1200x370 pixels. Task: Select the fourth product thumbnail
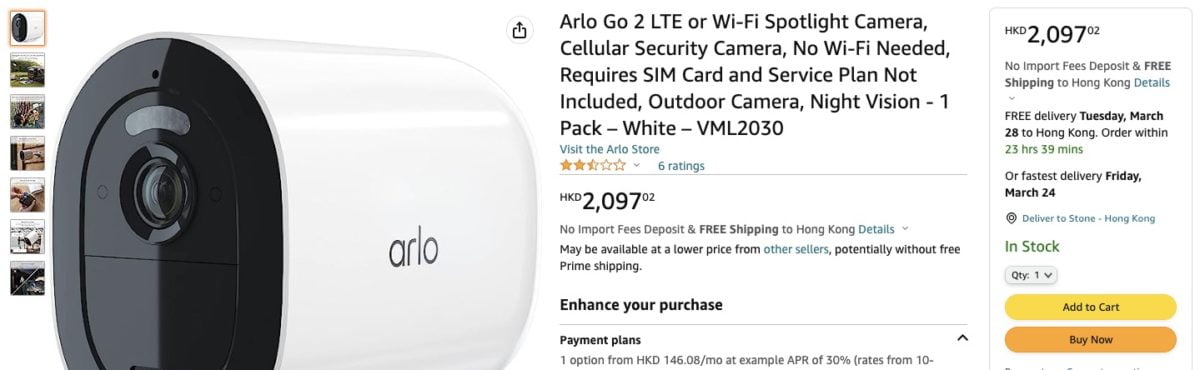pos(27,153)
